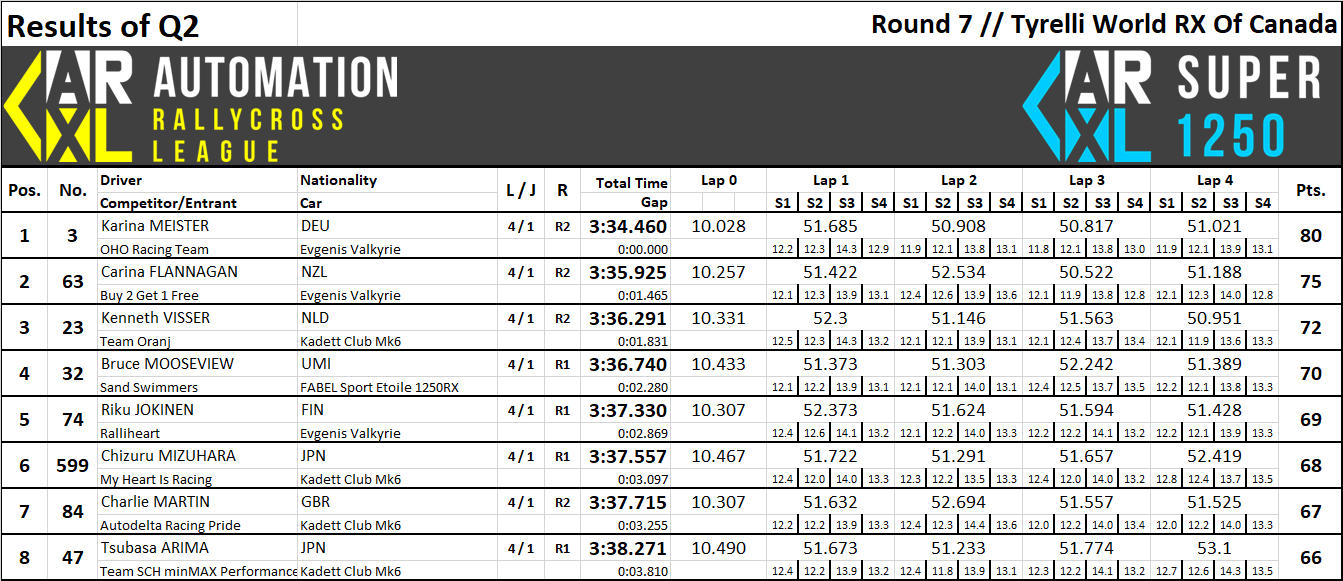Click the "Total Time" column header
This screenshot has width=1343, height=581.
point(631,183)
